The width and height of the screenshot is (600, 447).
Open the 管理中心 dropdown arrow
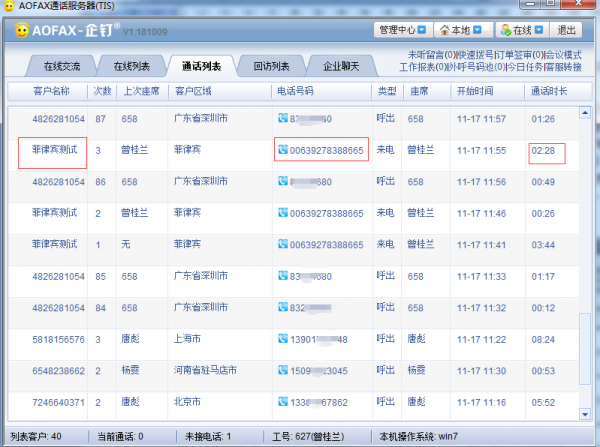(x=422, y=30)
